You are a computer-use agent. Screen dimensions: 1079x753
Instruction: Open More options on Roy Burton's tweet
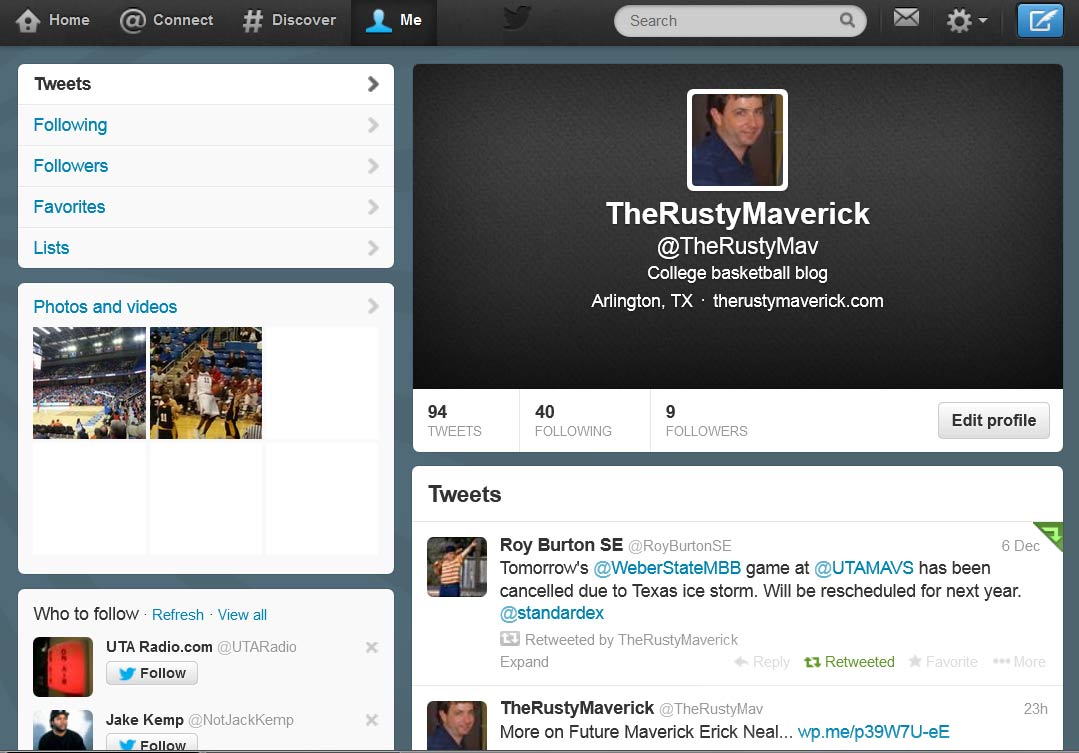pos(1018,662)
